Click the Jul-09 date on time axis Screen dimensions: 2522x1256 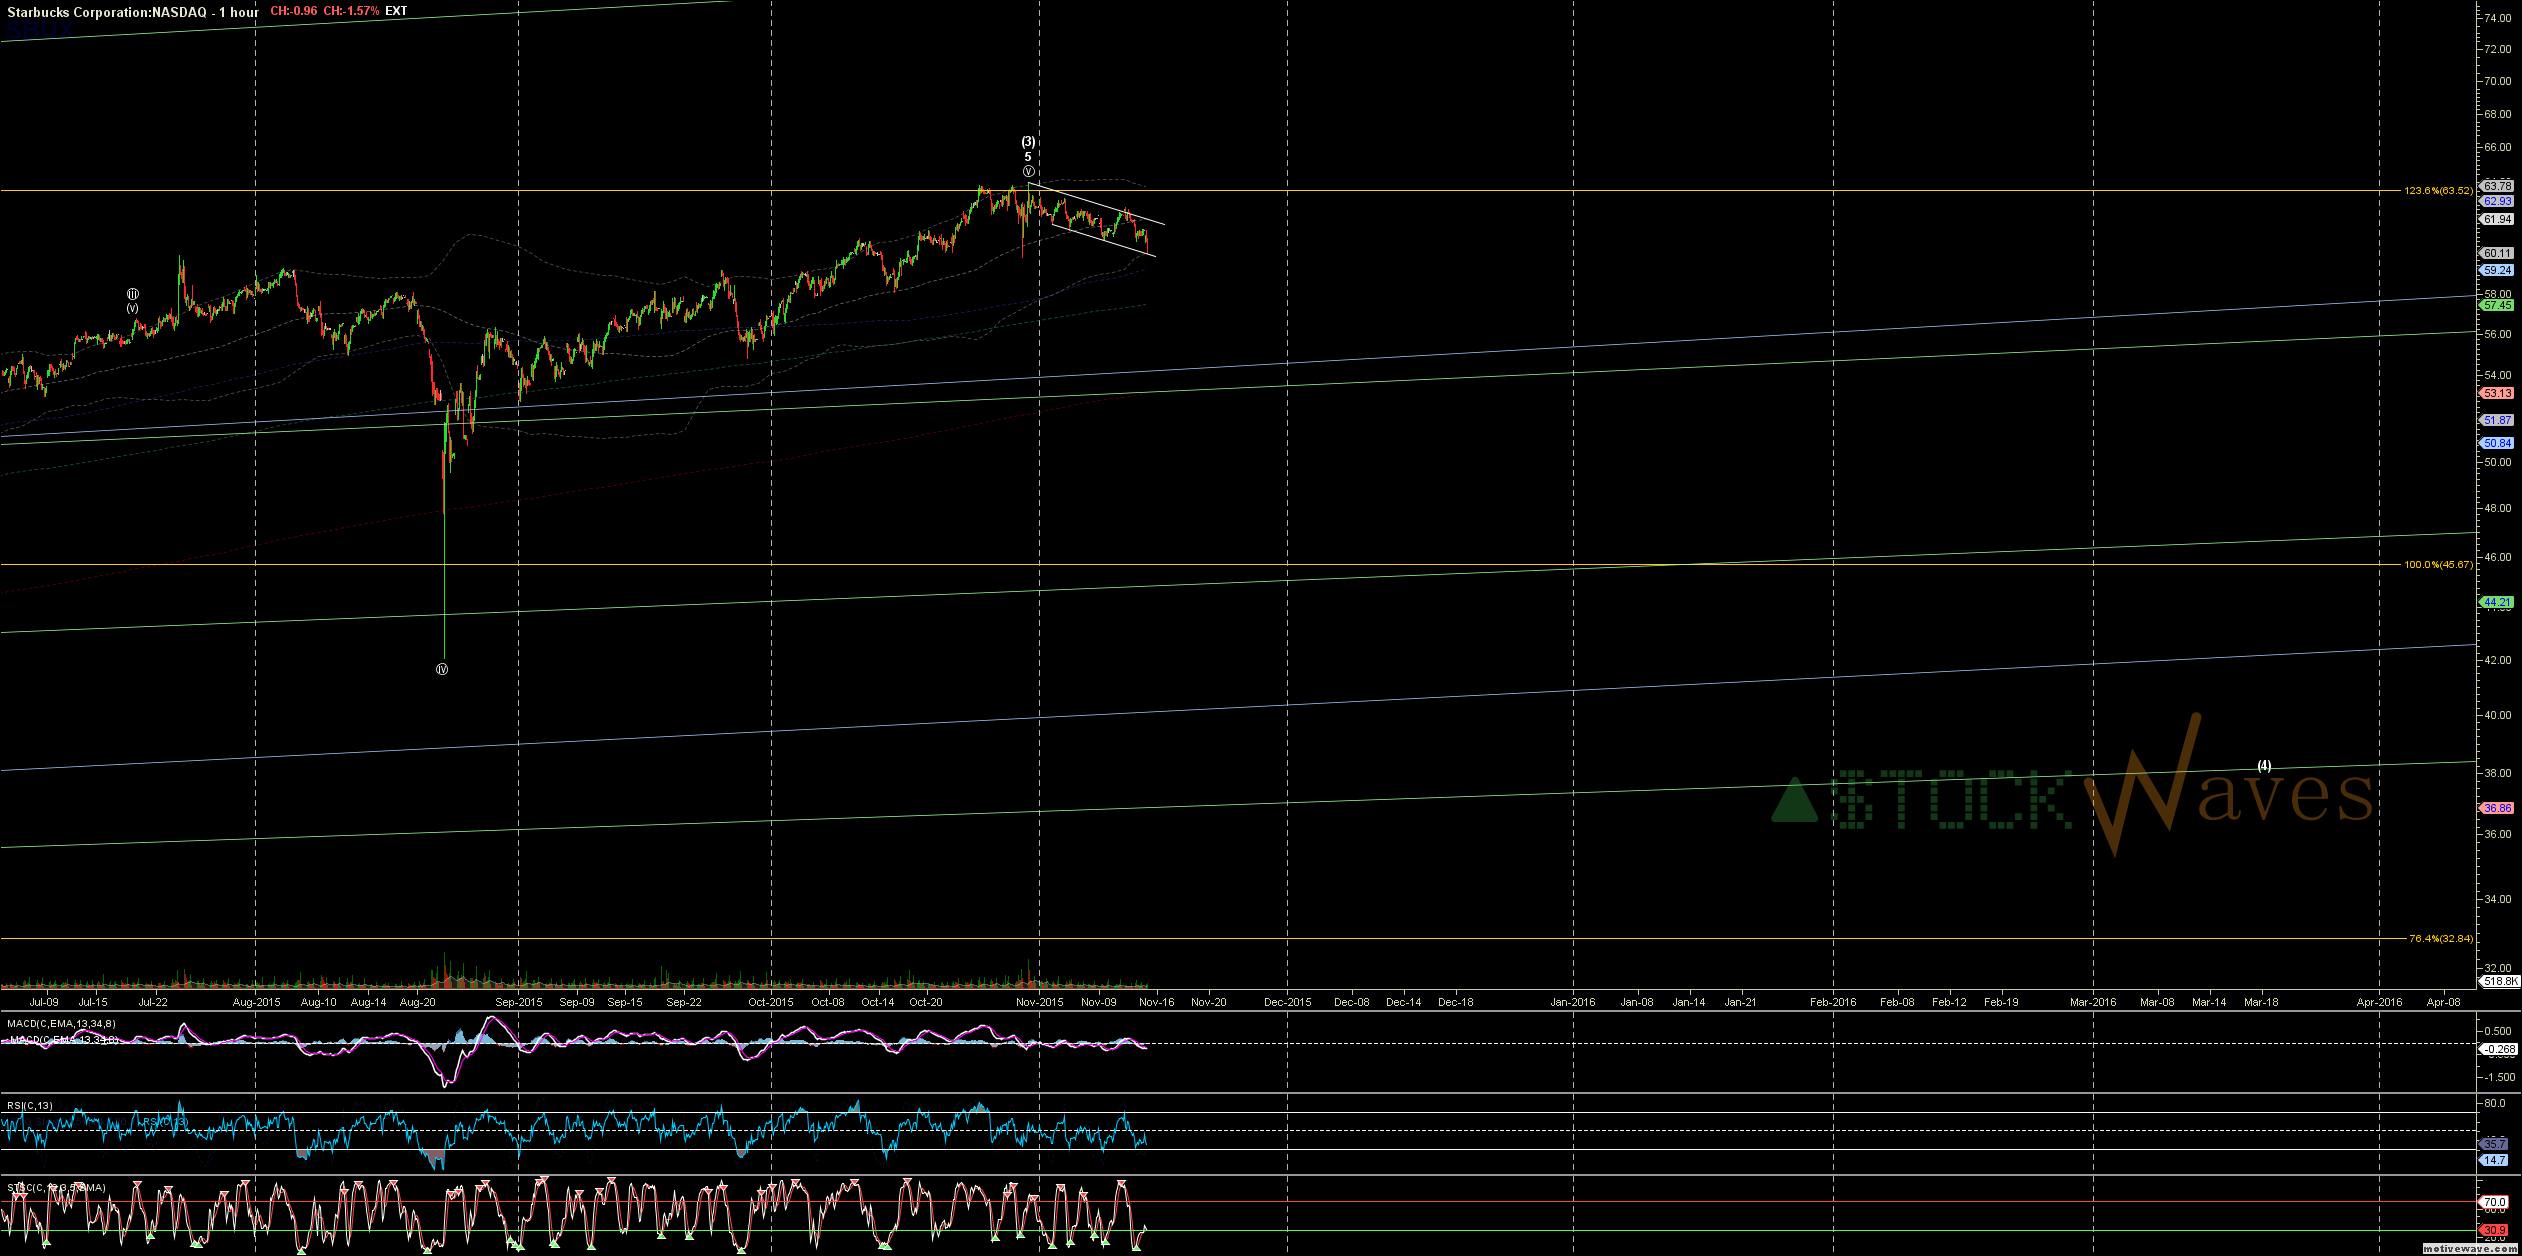tap(44, 1002)
